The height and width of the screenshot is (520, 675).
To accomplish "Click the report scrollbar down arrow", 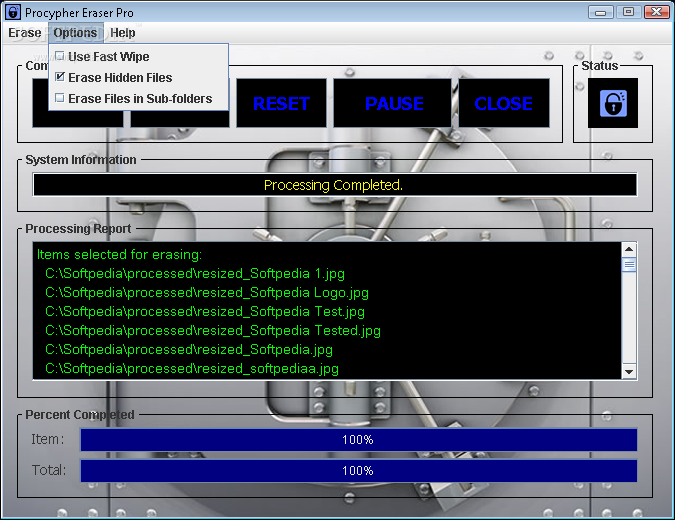I will (x=629, y=372).
